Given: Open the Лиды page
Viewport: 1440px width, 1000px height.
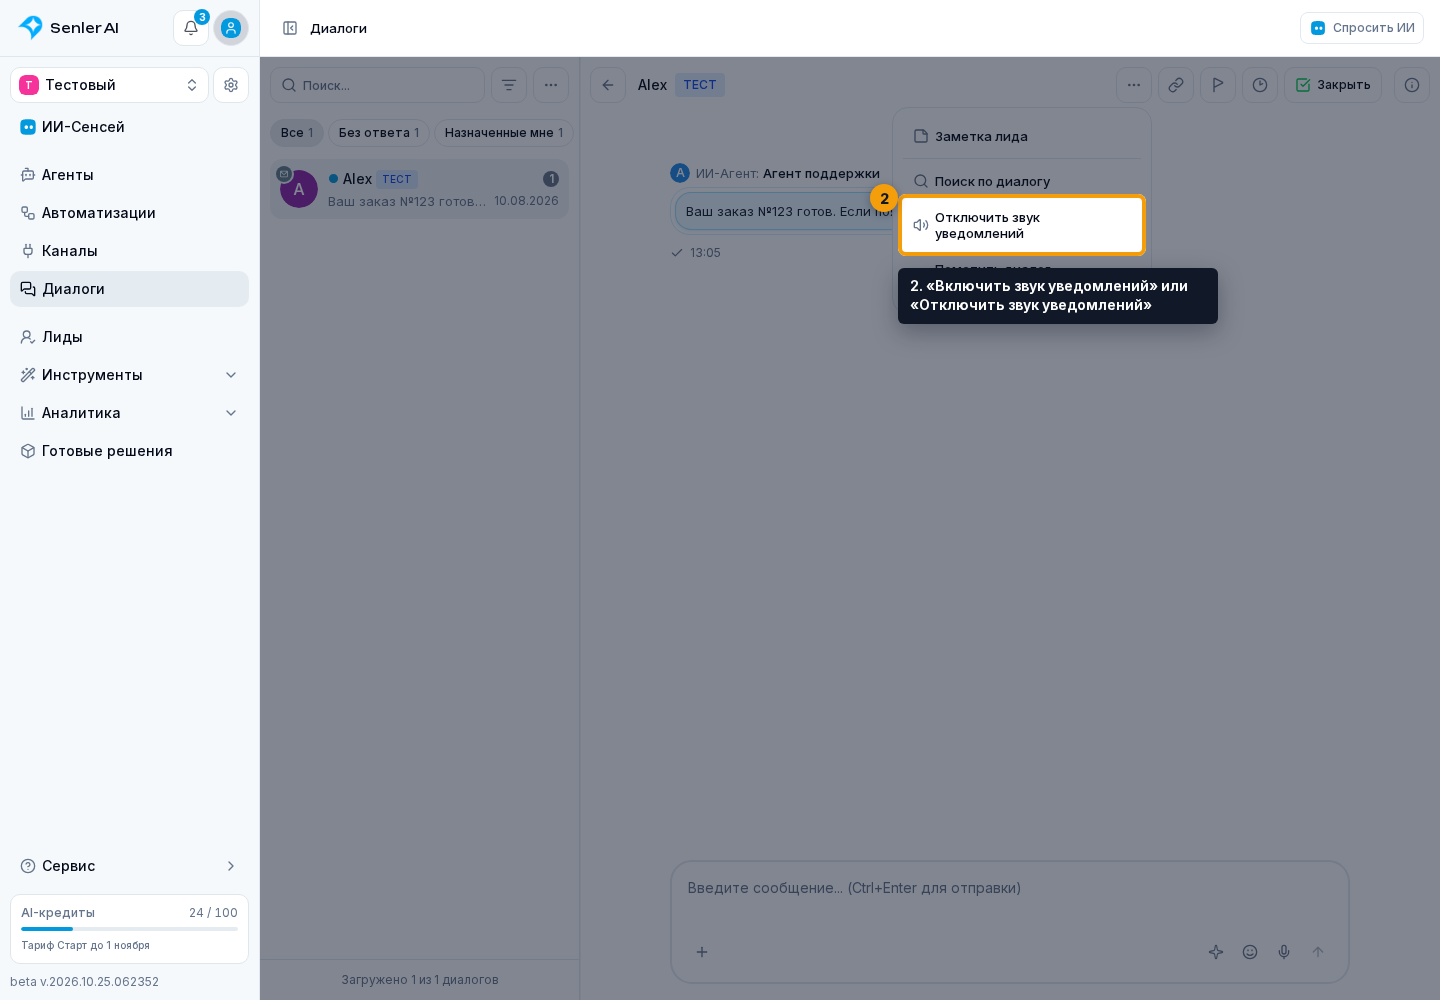Looking at the screenshot, I should [130, 337].
